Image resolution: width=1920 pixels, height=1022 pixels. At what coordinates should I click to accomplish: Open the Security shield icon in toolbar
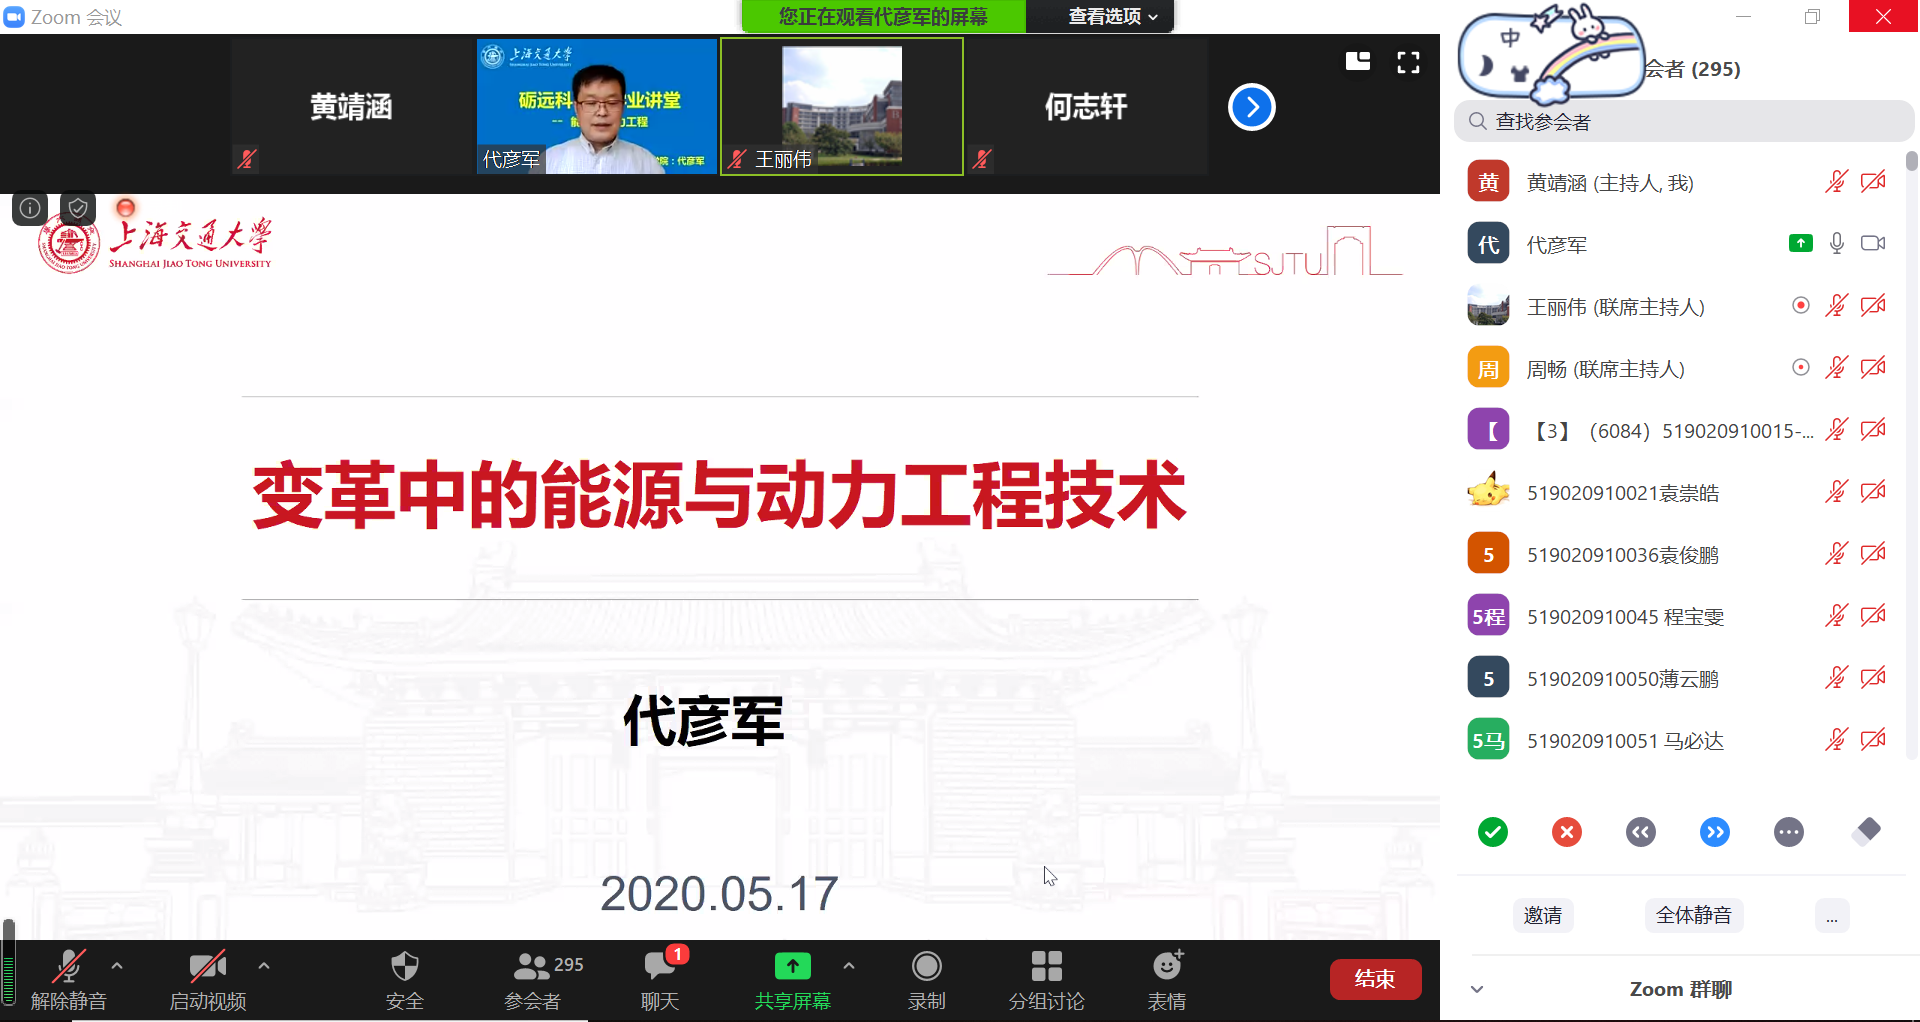click(404, 967)
